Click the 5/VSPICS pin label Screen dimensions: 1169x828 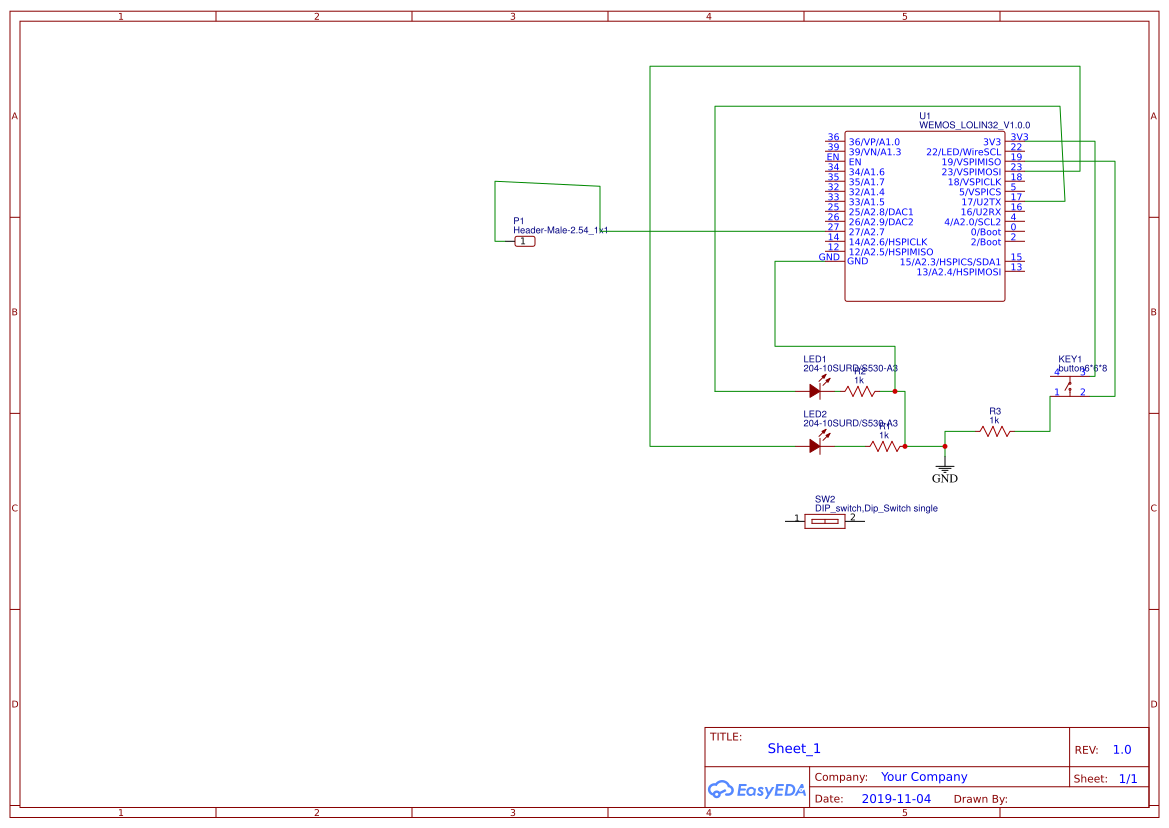pos(980,192)
